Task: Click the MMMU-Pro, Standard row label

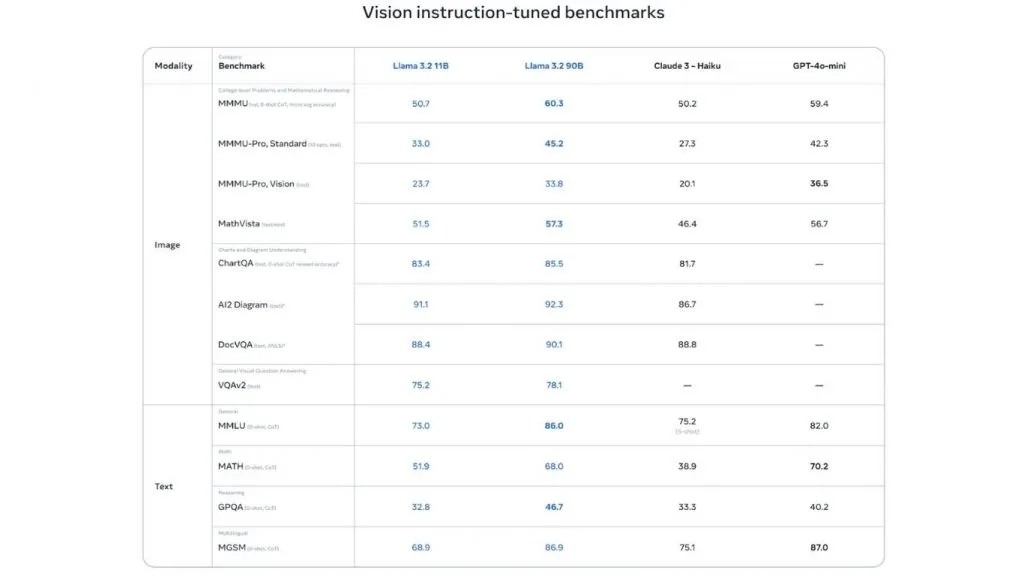Action: click(x=262, y=144)
